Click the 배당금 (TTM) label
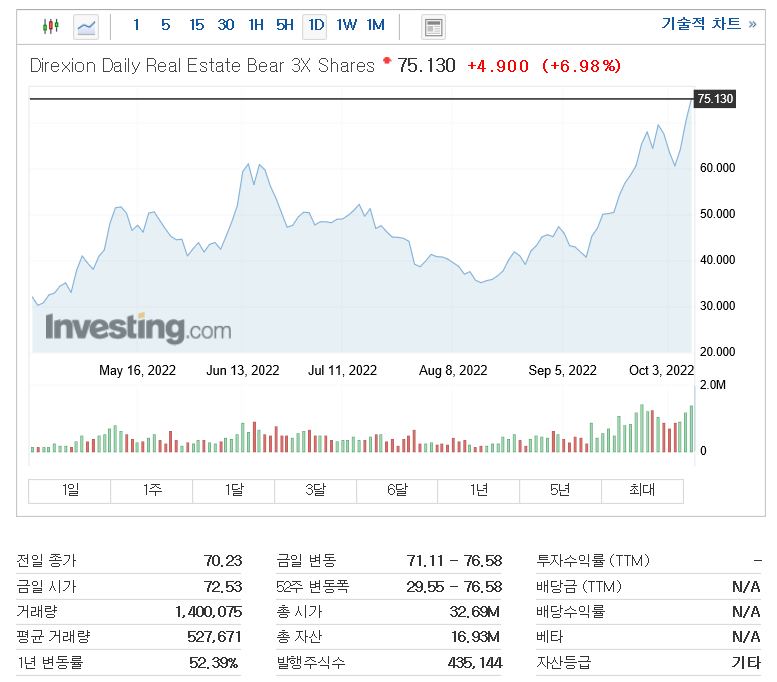This screenshot has width=777, height=682. 579,587
